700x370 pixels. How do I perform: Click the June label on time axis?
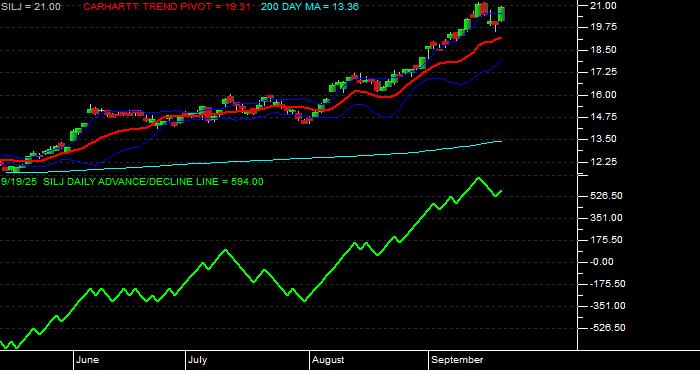[88, 360]
